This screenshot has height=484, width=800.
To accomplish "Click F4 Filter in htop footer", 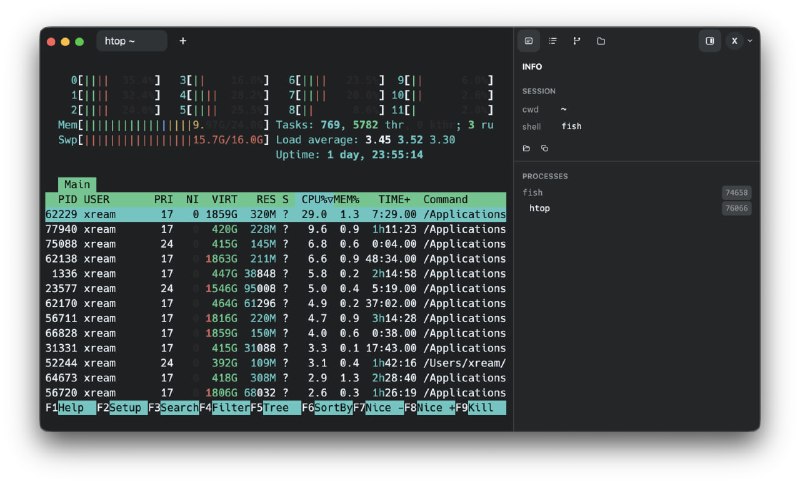I will click(x=225, y=407).
